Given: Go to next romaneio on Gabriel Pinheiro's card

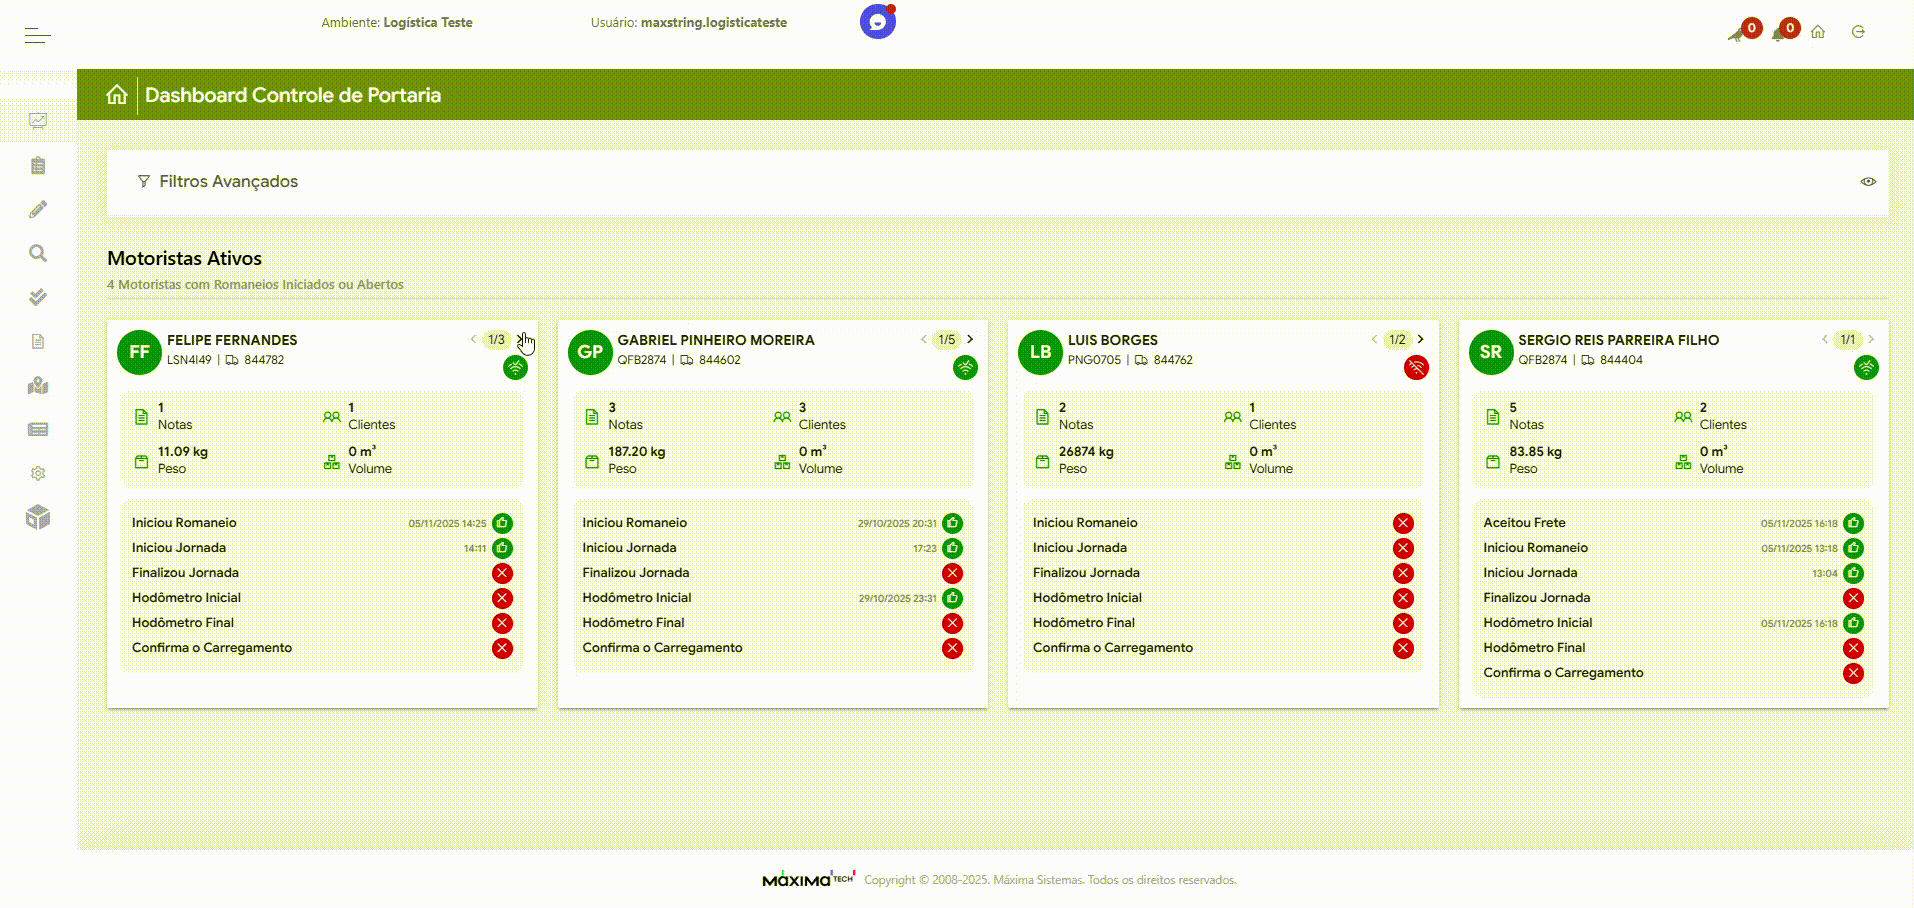Looking at the screenshot, I should tap(970, 340).
